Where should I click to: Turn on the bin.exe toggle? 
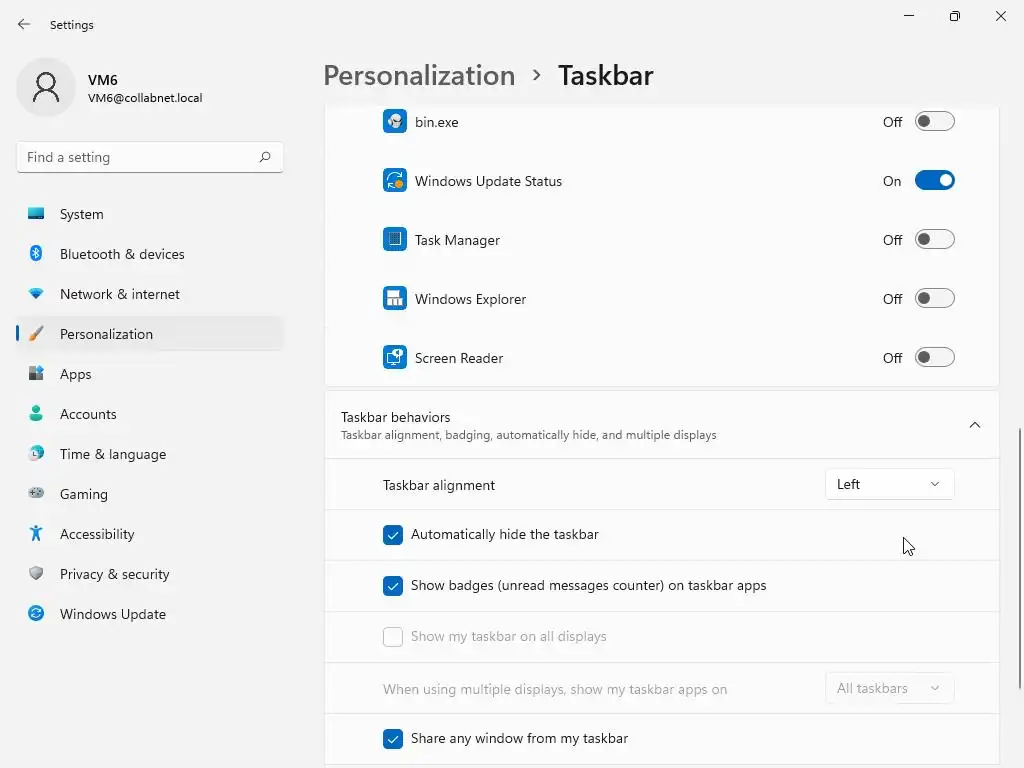coord(935,121)
